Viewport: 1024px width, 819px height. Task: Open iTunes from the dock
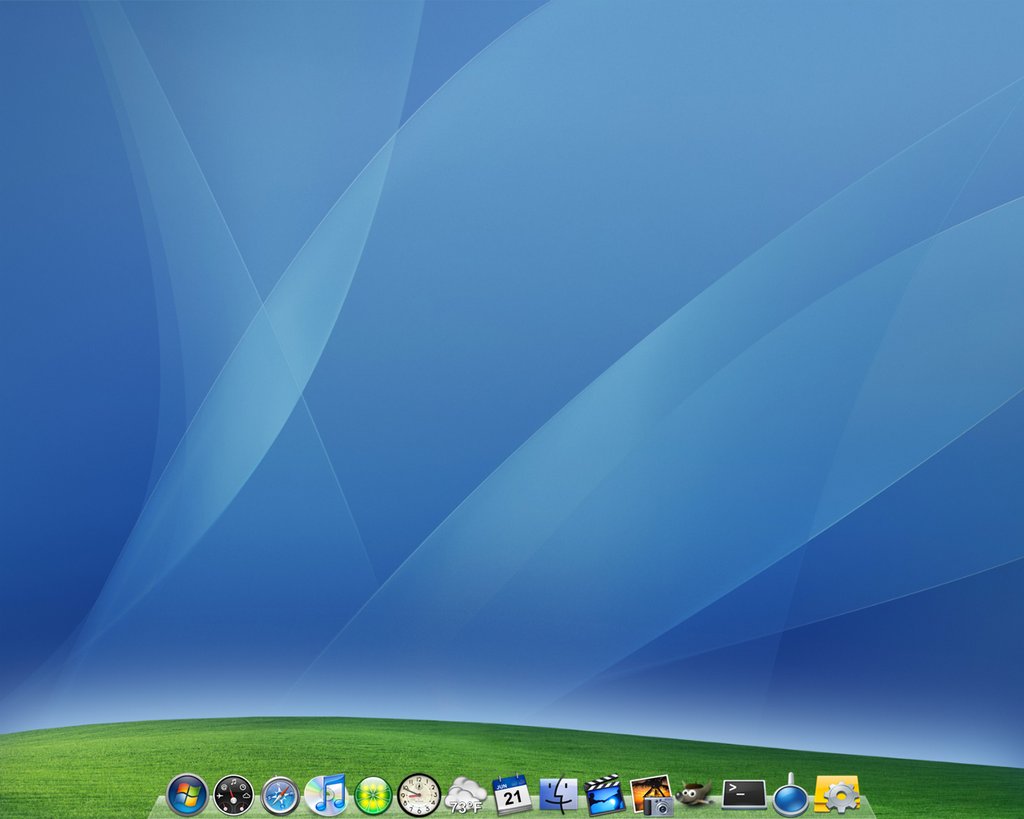(x=326, y=795)
